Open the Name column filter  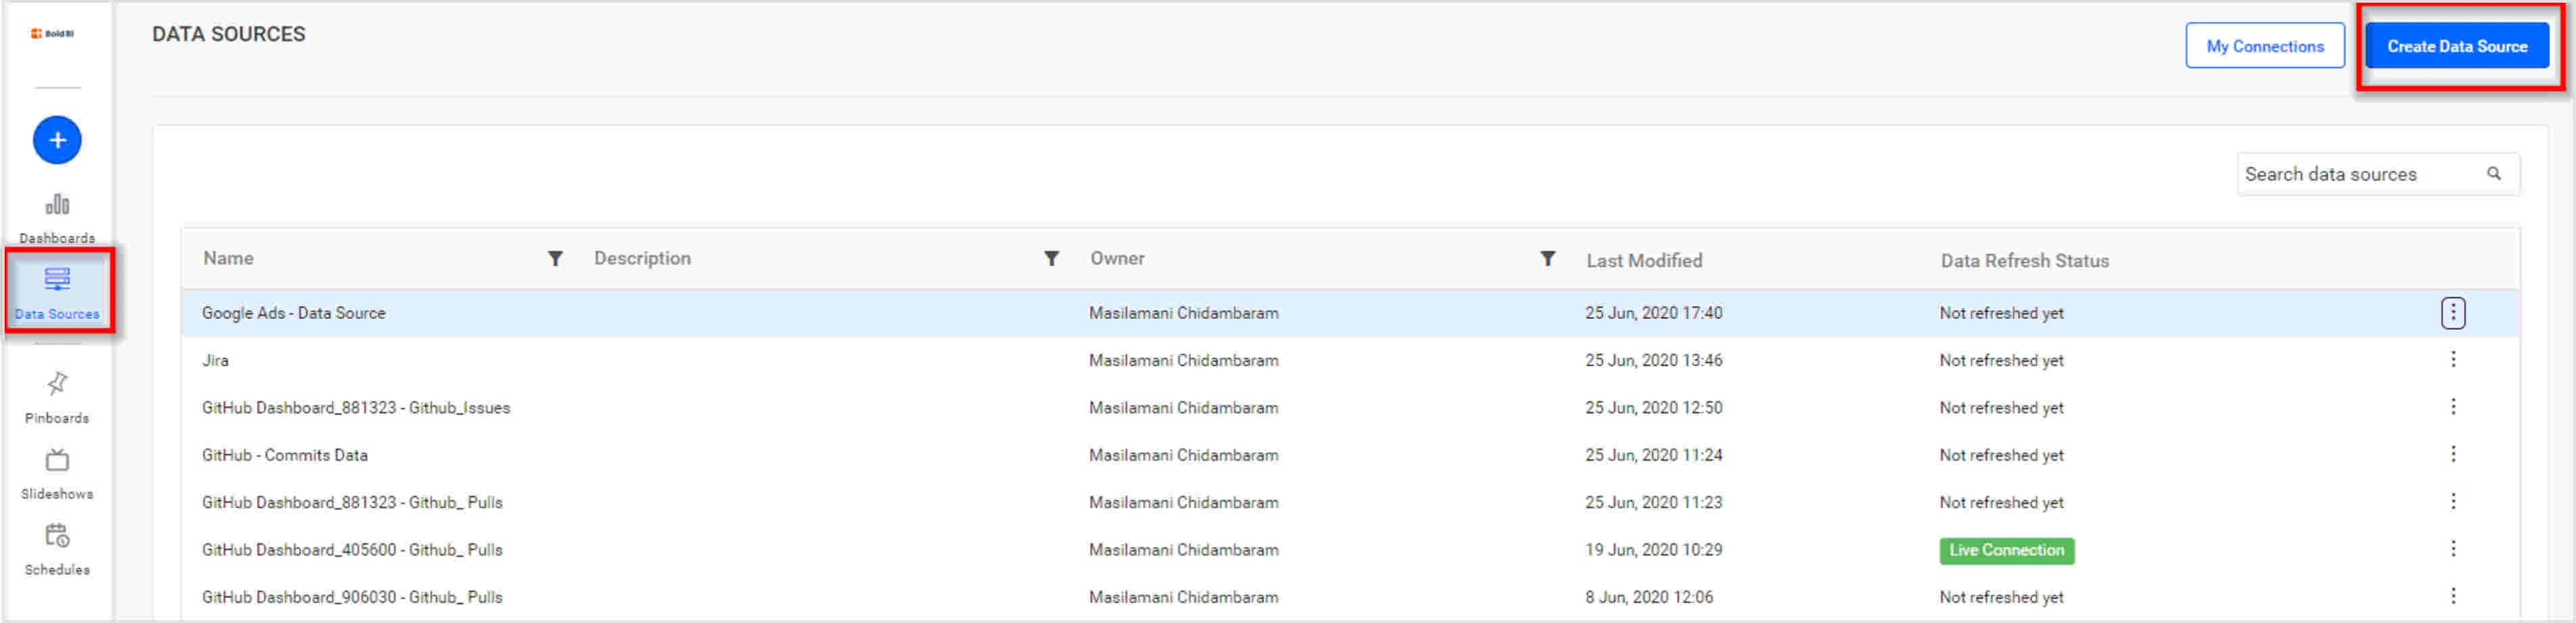click(555, 259)
